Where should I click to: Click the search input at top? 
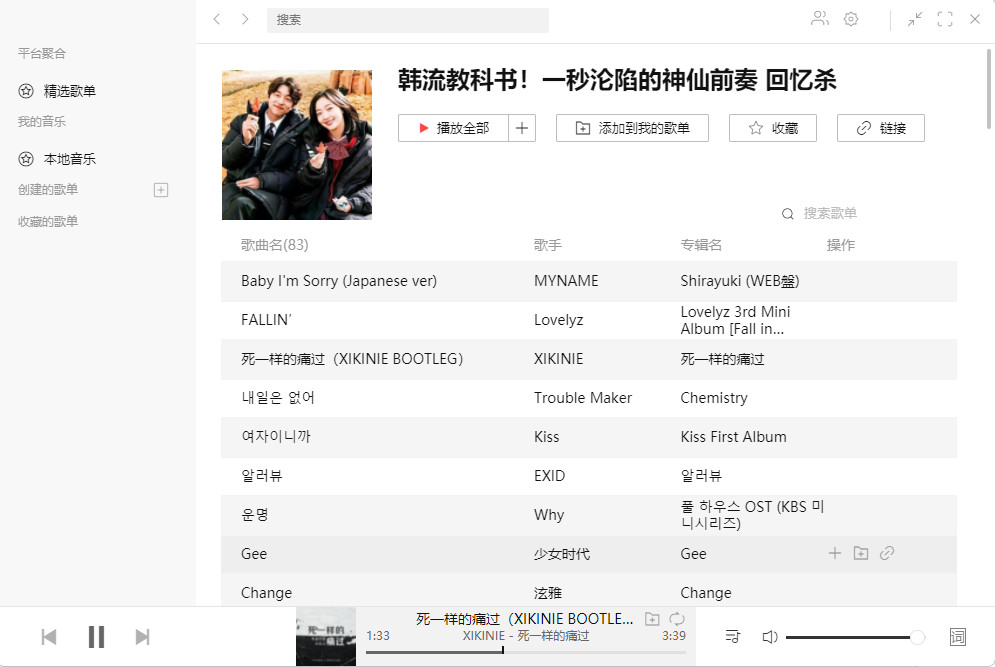click(x=407, y=20)
